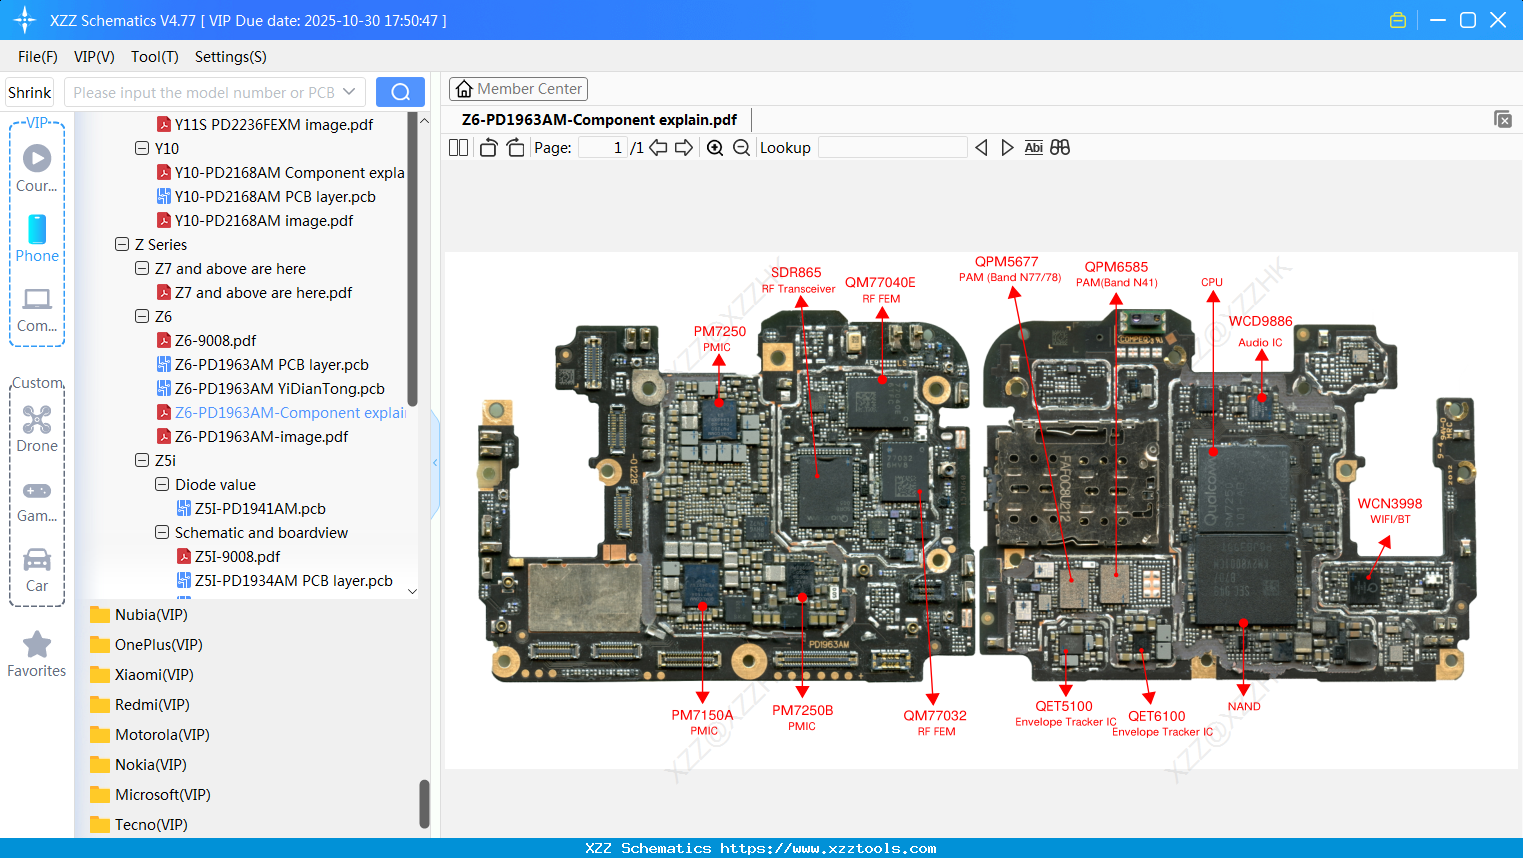This screenshot has height=858, width=1523.
Task: Zoom out of the PDF page
Action: pos(740,147)
